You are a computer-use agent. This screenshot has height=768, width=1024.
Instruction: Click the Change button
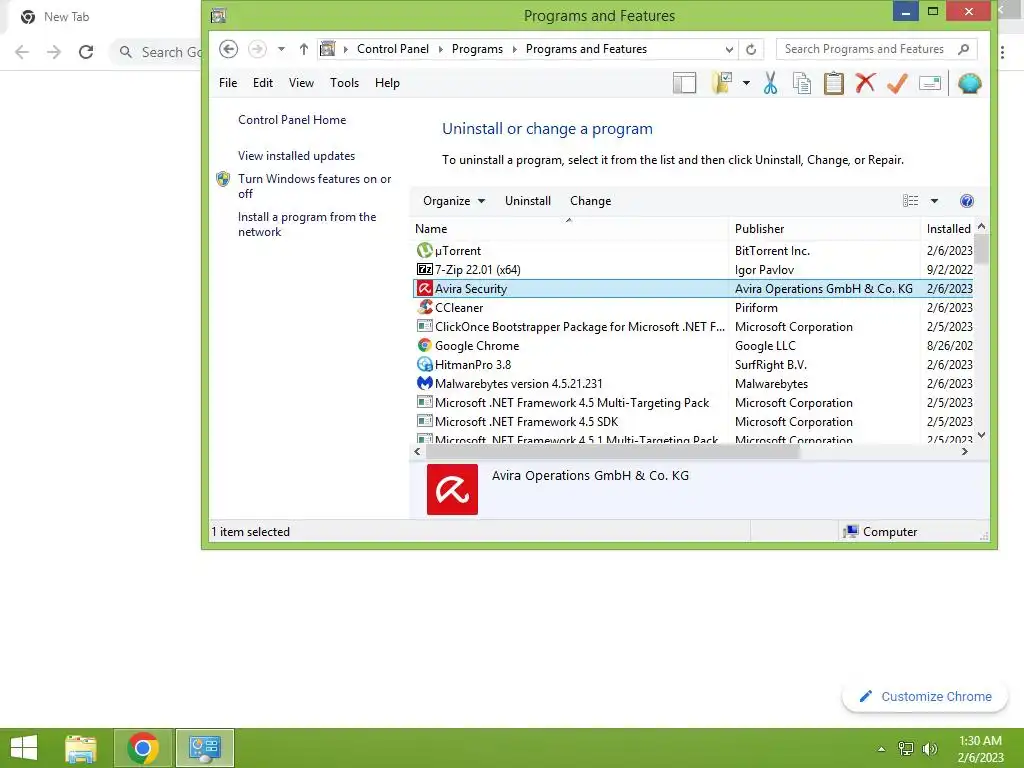(590, 201)
